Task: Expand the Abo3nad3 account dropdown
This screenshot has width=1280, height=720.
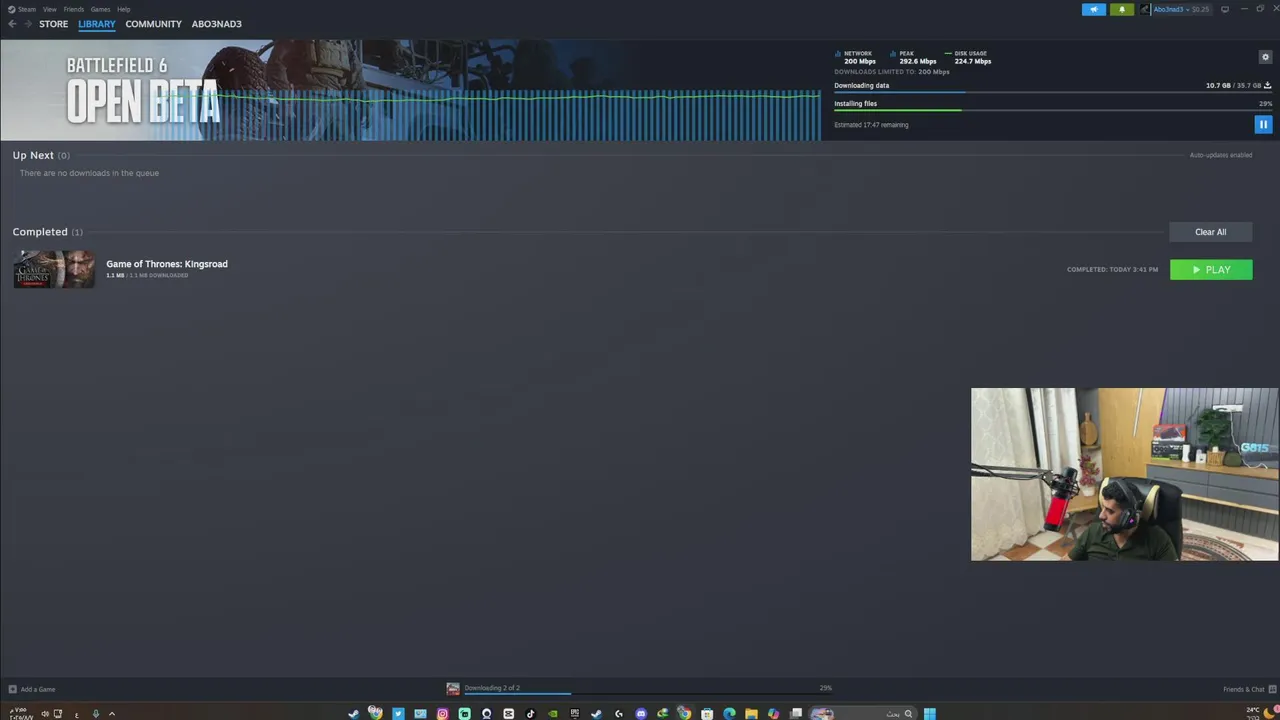Action: 1181,9
